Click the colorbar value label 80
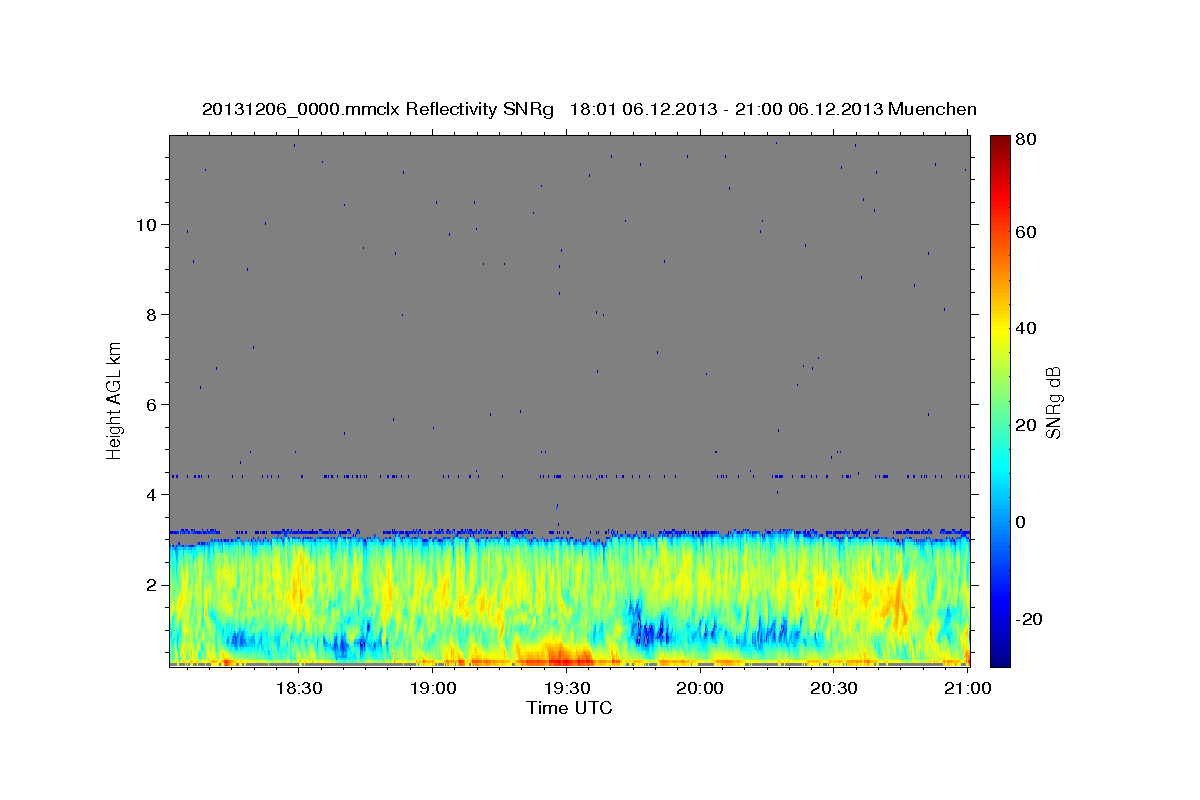The image size is (1200, 800). pos(1028,140)
